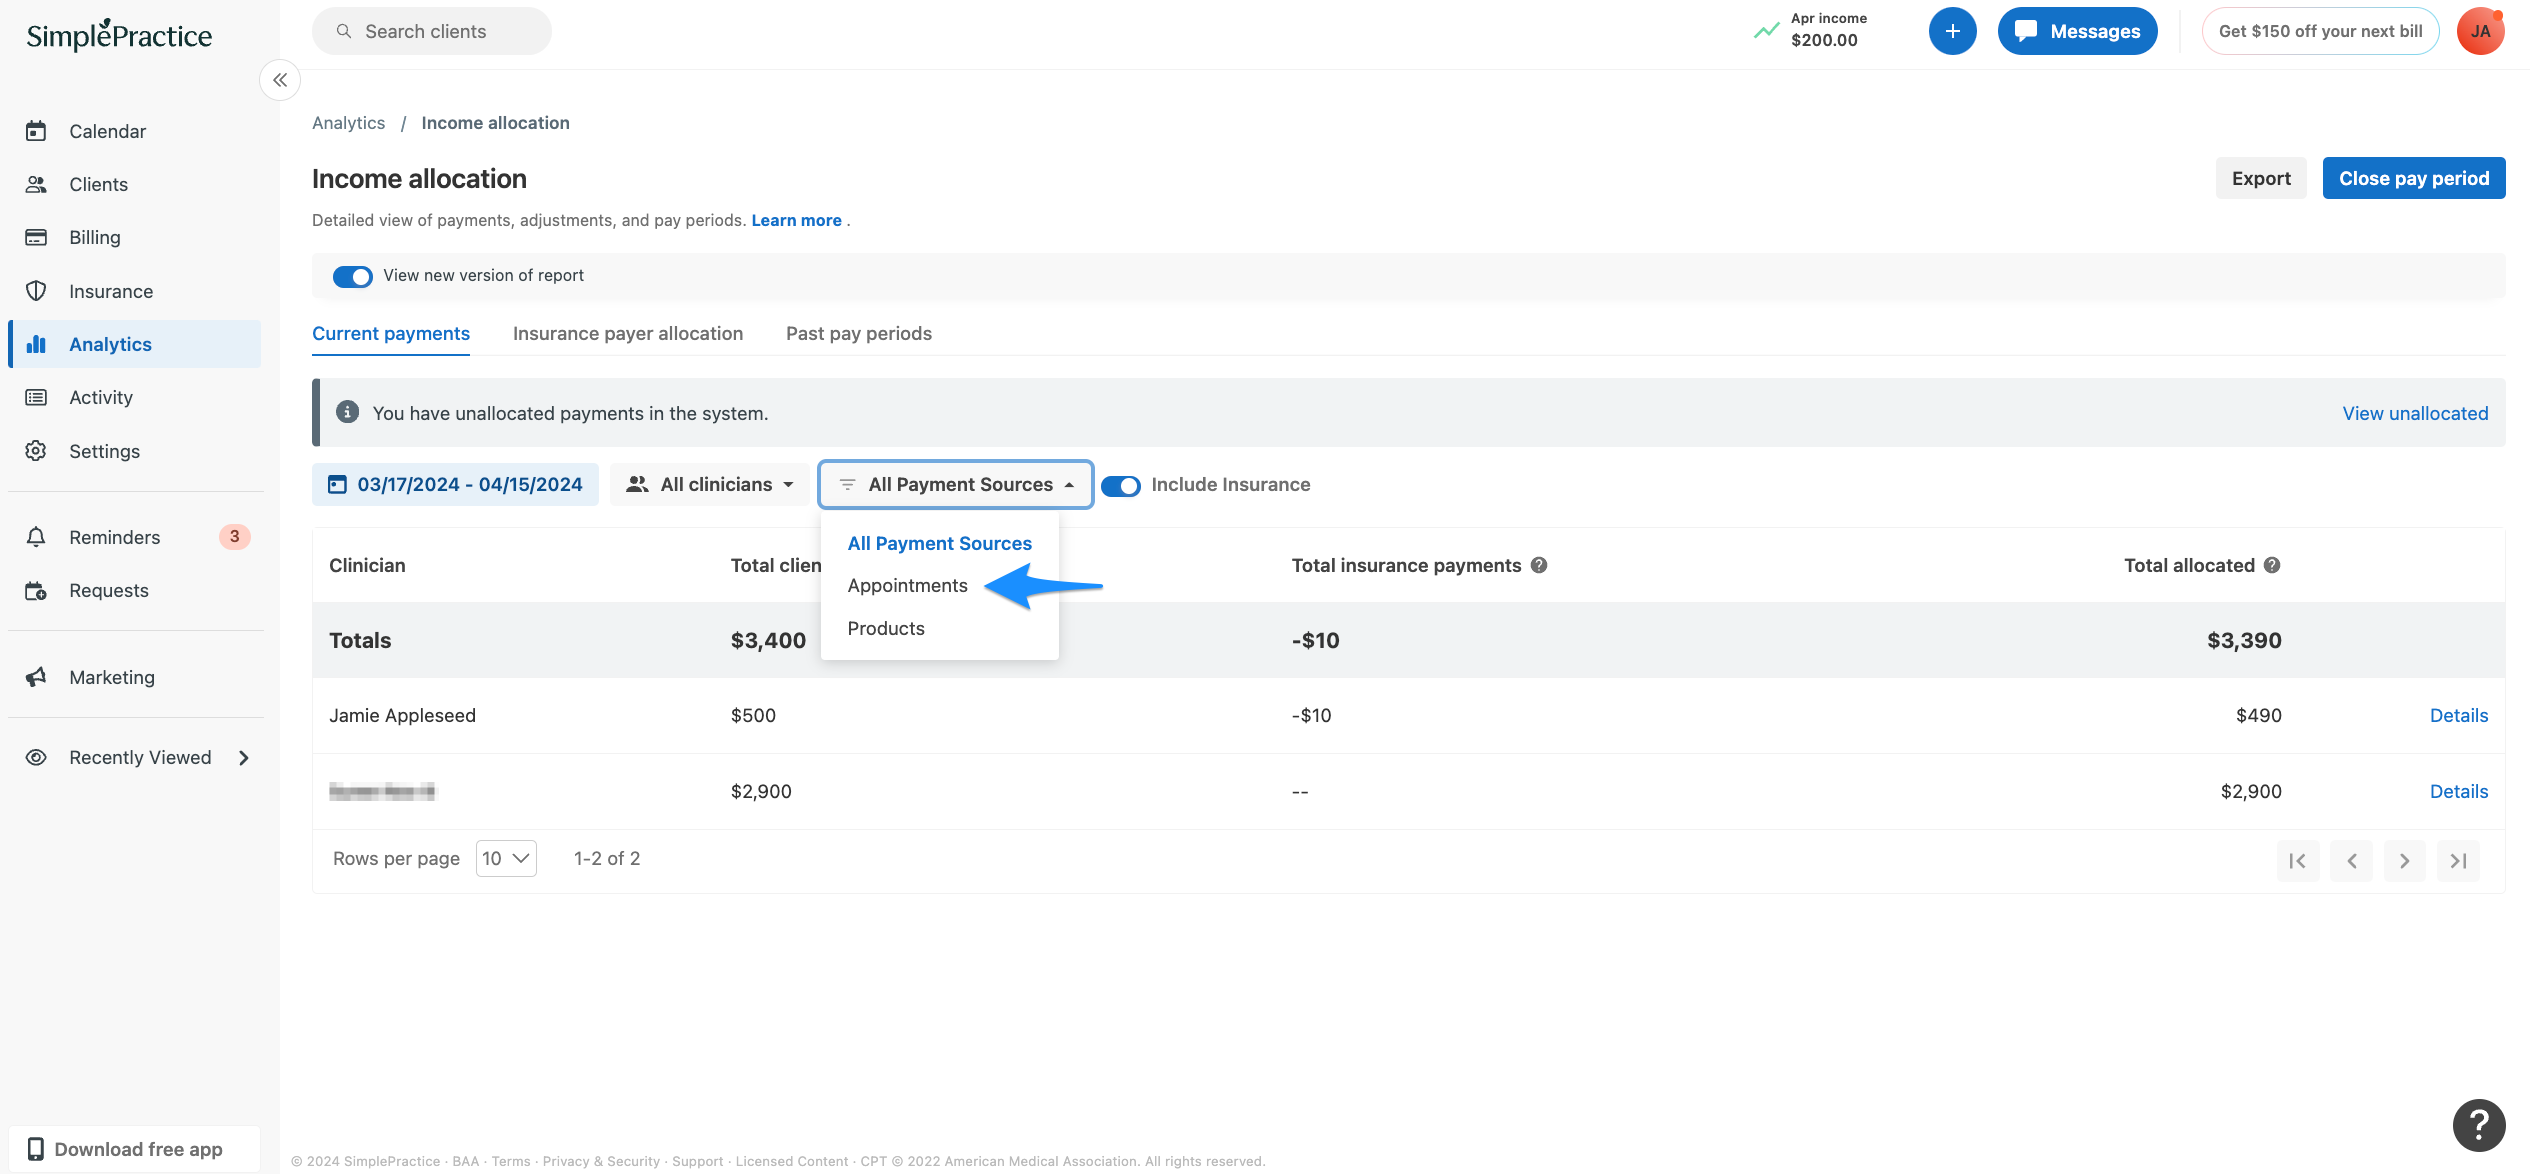
Task: Click View unallocated link
Action: coord(2415,413)
